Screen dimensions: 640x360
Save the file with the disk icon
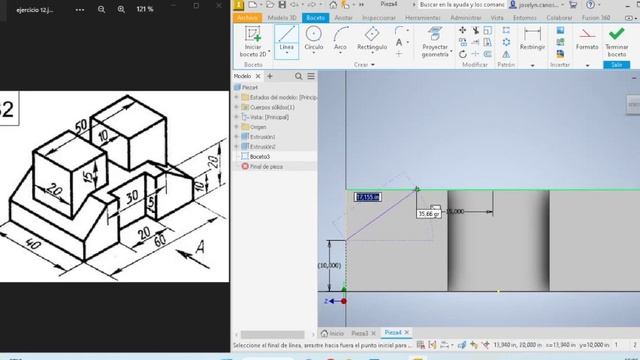[282, 4]
